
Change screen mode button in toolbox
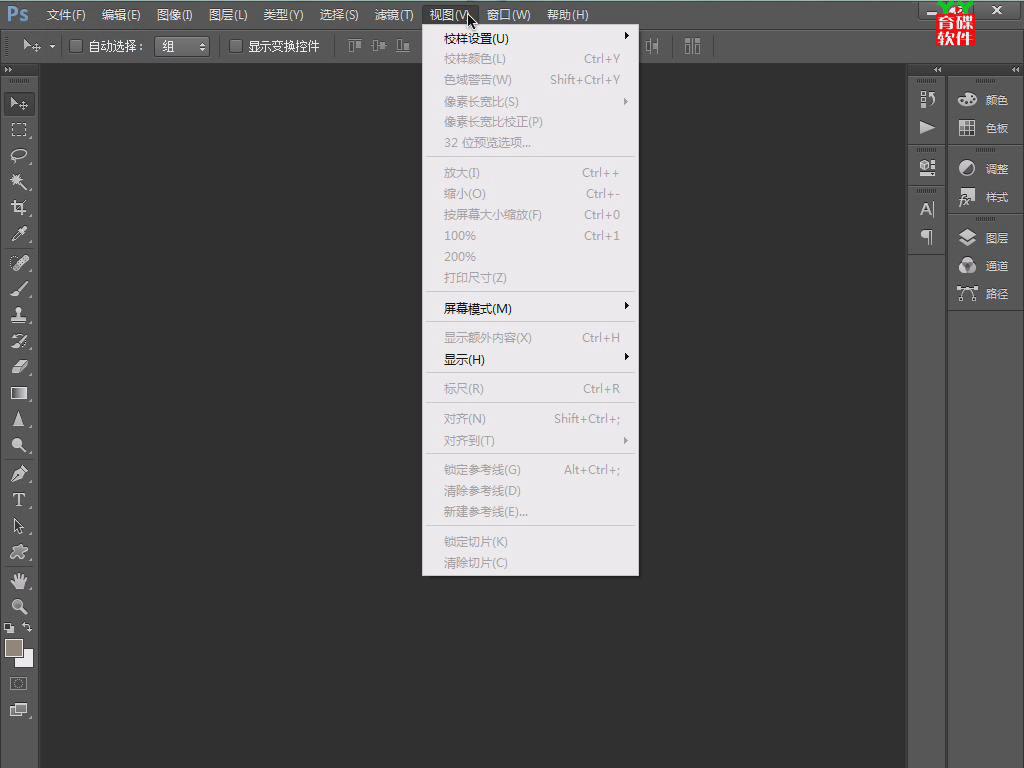tap(19, 710)
